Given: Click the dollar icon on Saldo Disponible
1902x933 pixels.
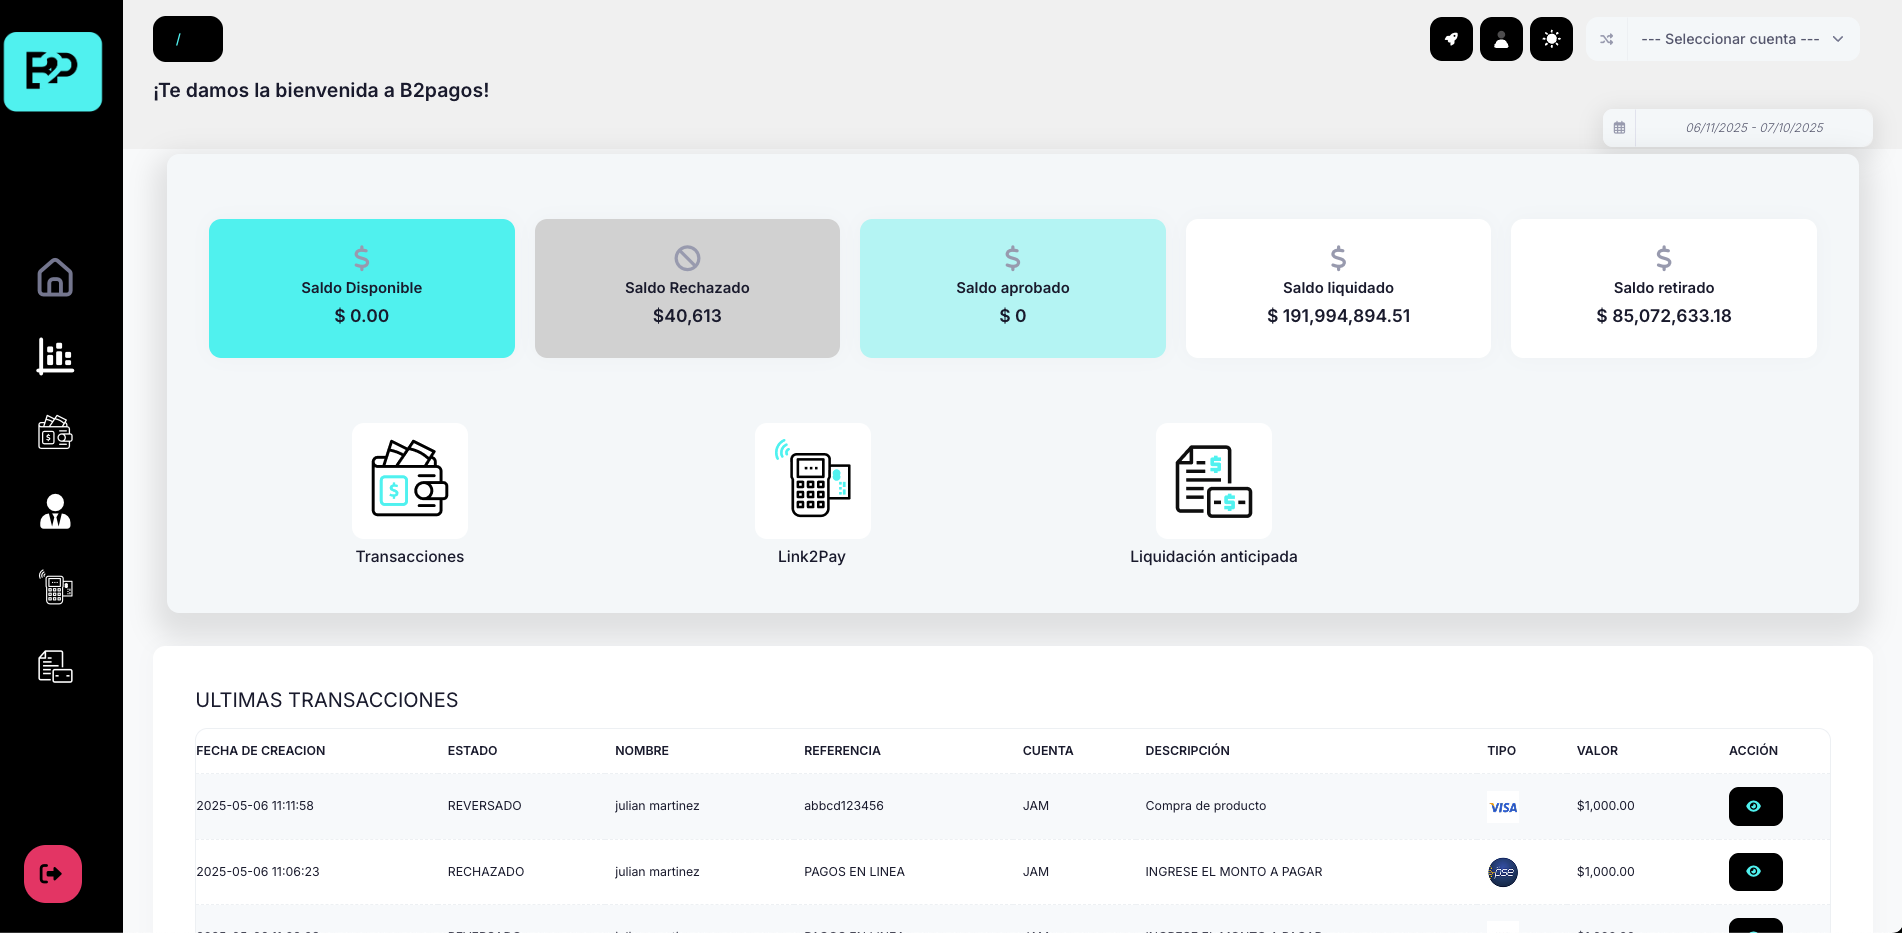Looking at the screenshot, I should click(x=362, y=258).
